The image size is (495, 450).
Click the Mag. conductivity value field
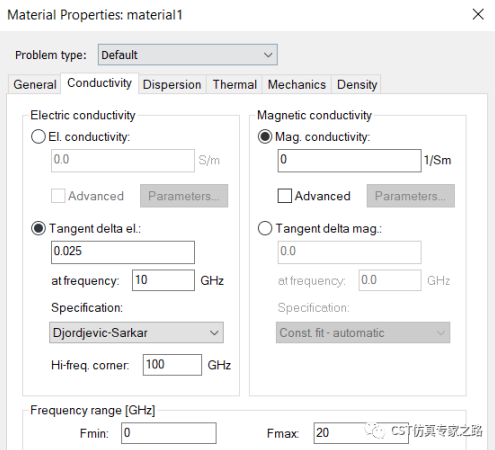click(350, 161)
